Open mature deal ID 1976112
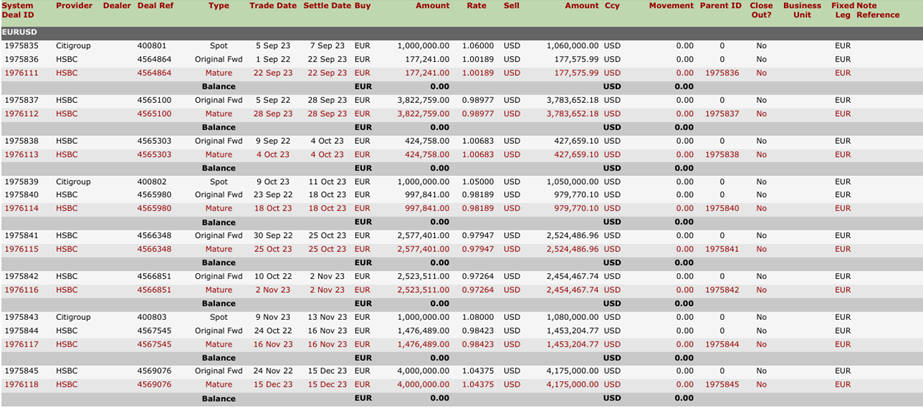The width and height of the screenshot is (923, 407). point(22,114)
